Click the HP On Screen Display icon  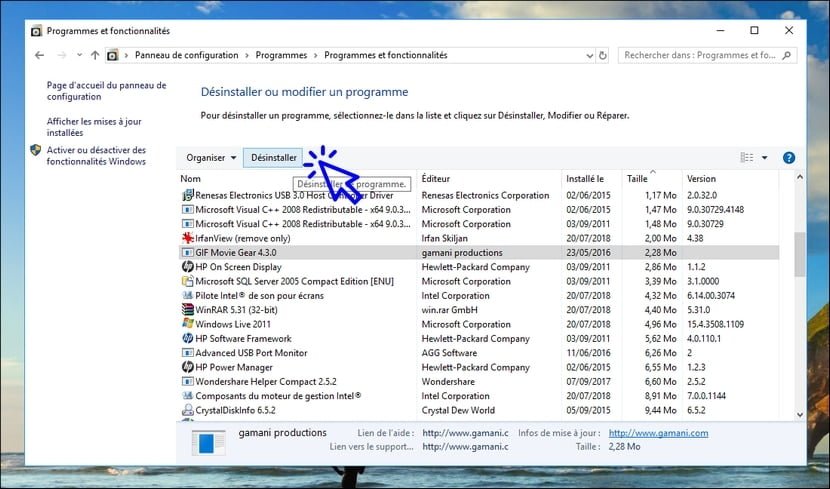(x=187, y=267)
